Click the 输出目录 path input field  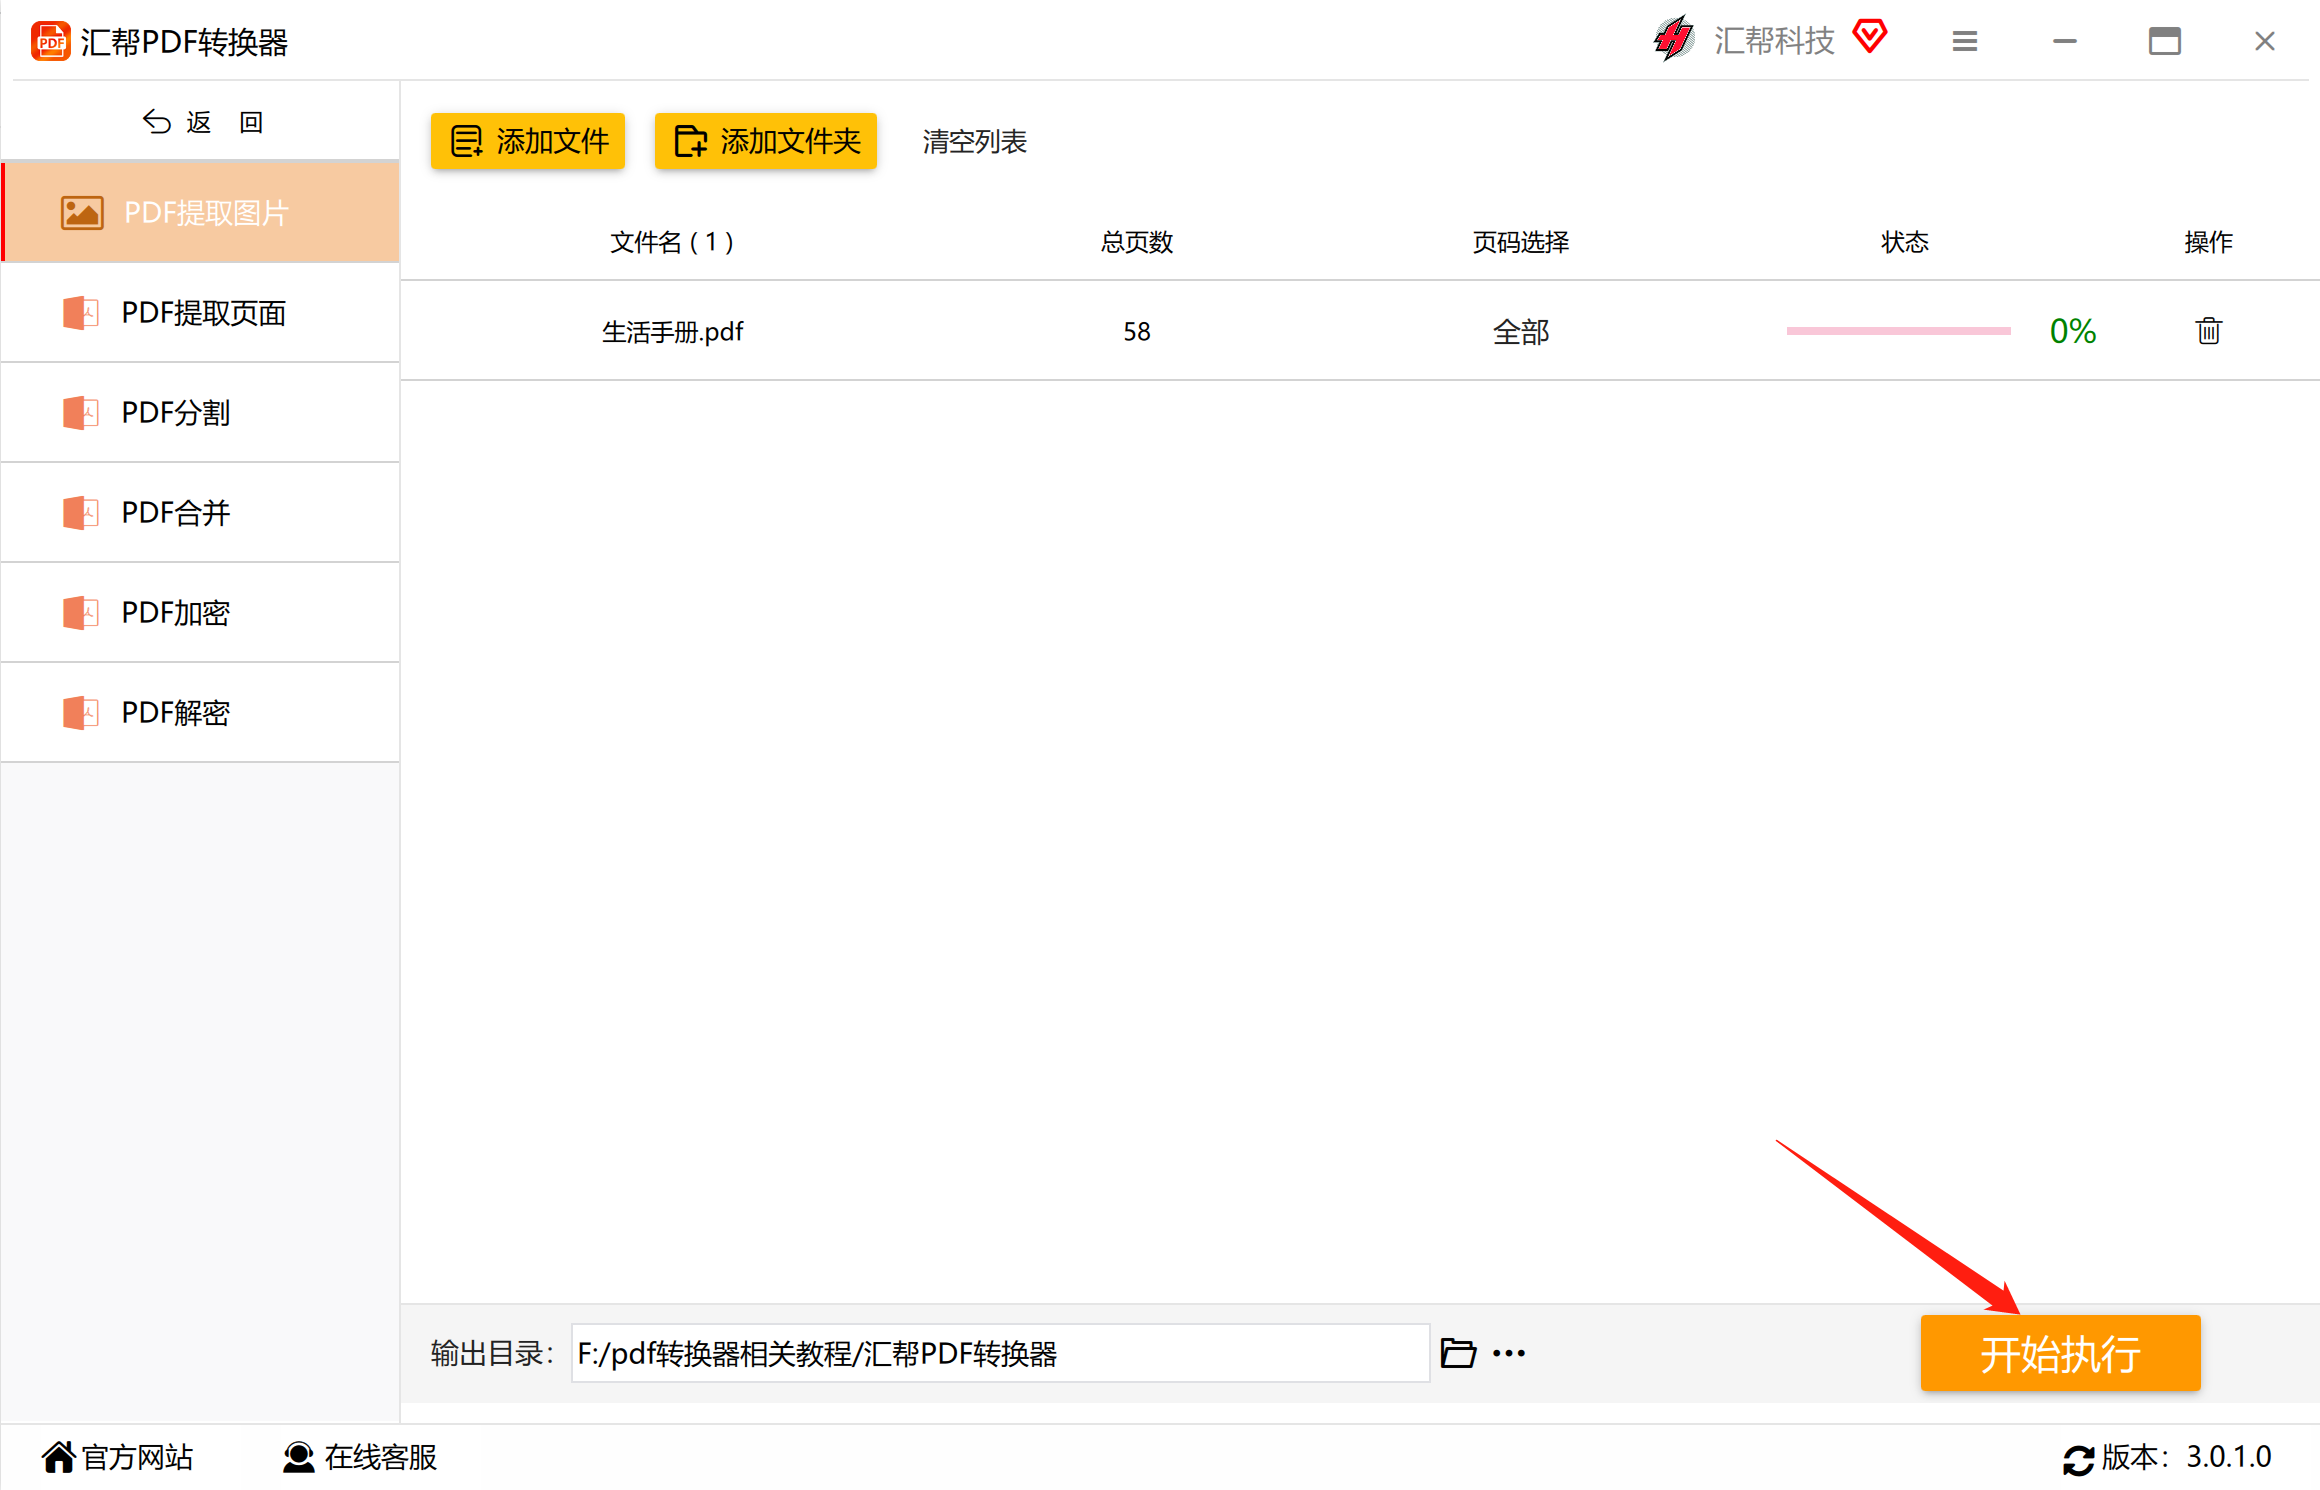point(1000,1354)
